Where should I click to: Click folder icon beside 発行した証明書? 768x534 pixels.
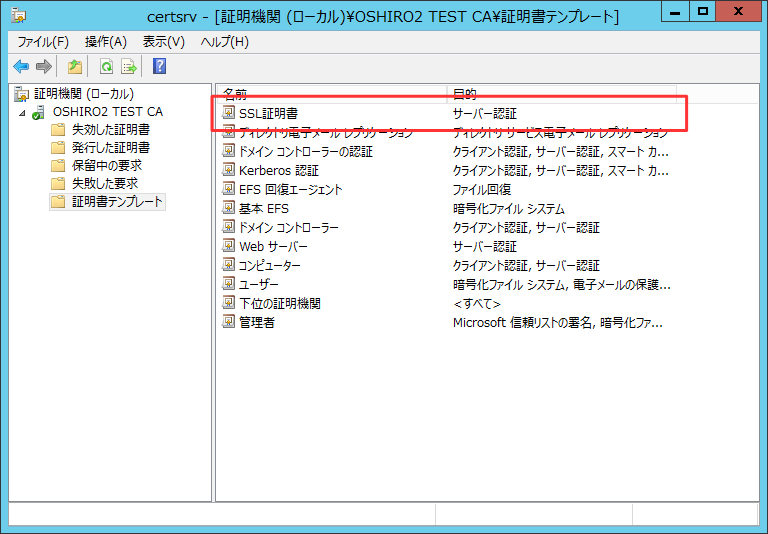coord(58,148)
